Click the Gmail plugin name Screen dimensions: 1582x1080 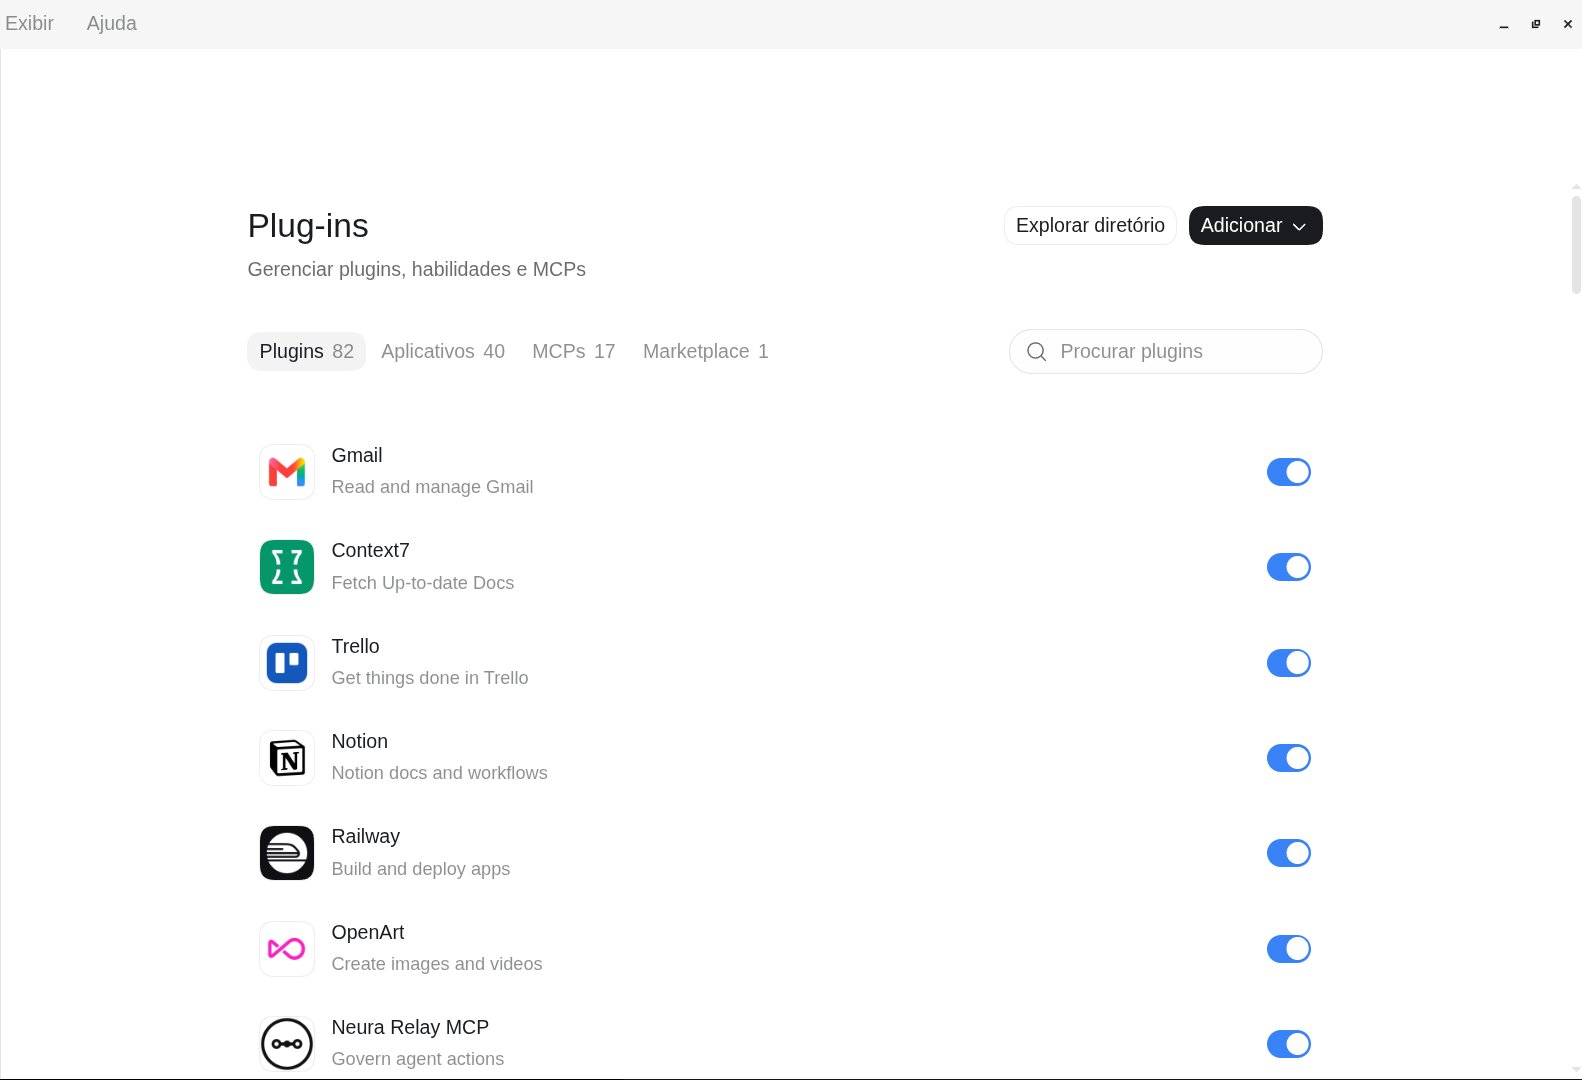click(357, 455)
